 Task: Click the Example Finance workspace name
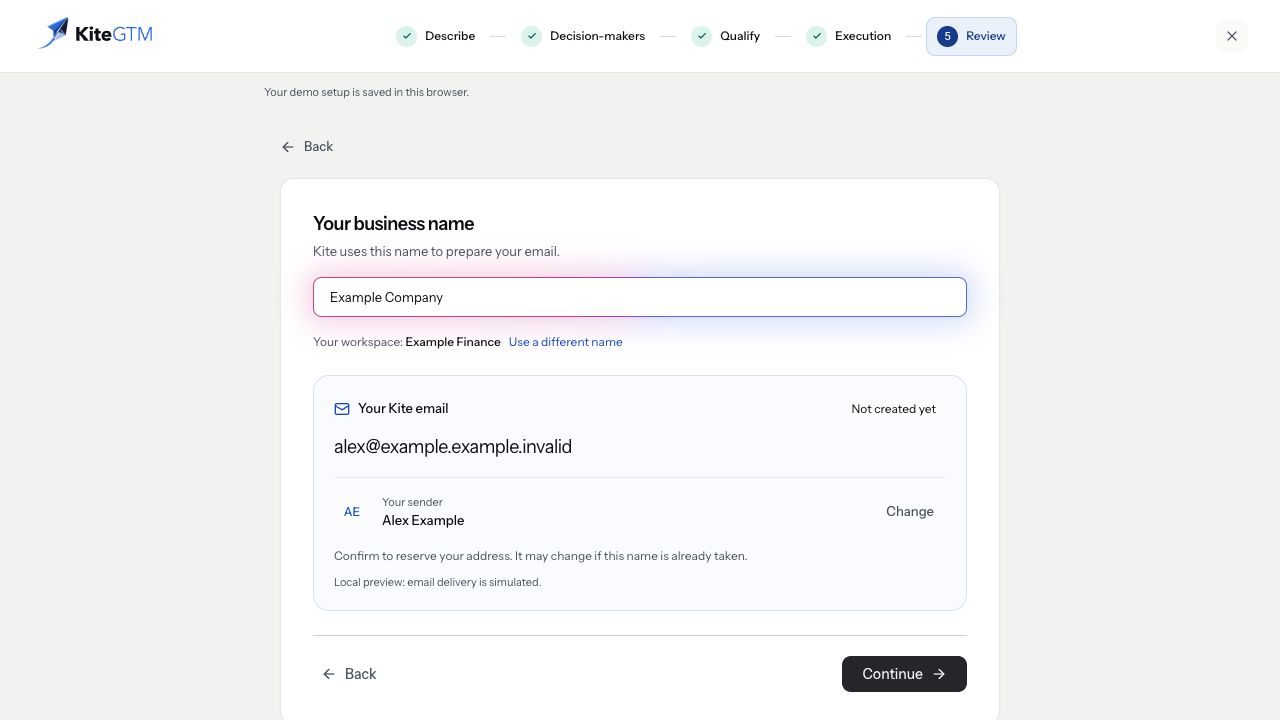453,342
